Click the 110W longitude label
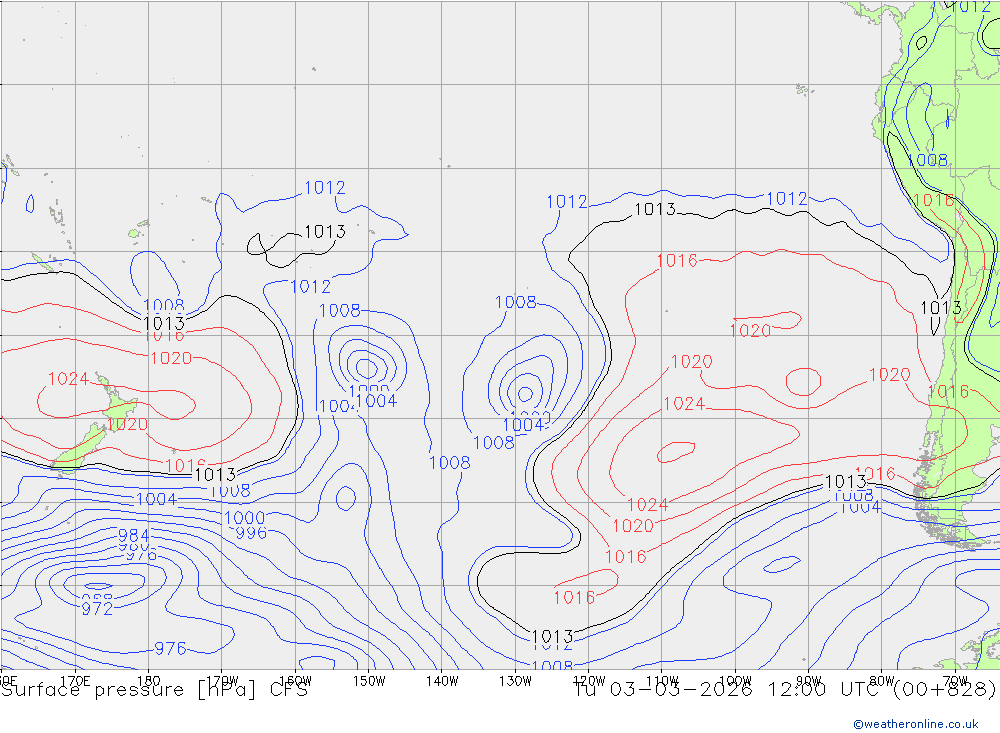The width and height of the screenshot is (1000, 733). coord(662,681)
